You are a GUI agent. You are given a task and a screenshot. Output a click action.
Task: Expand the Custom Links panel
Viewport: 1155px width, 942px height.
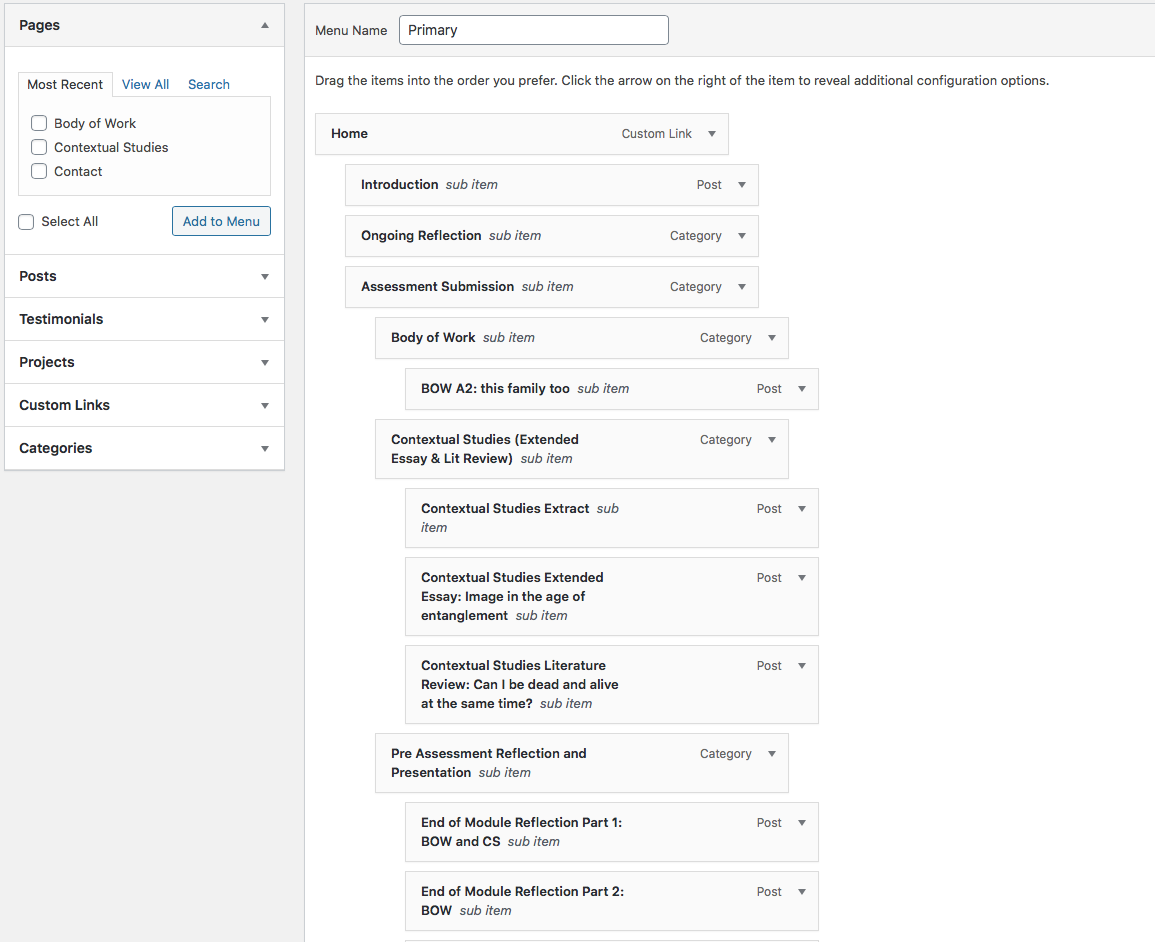[x=144, y=405]
